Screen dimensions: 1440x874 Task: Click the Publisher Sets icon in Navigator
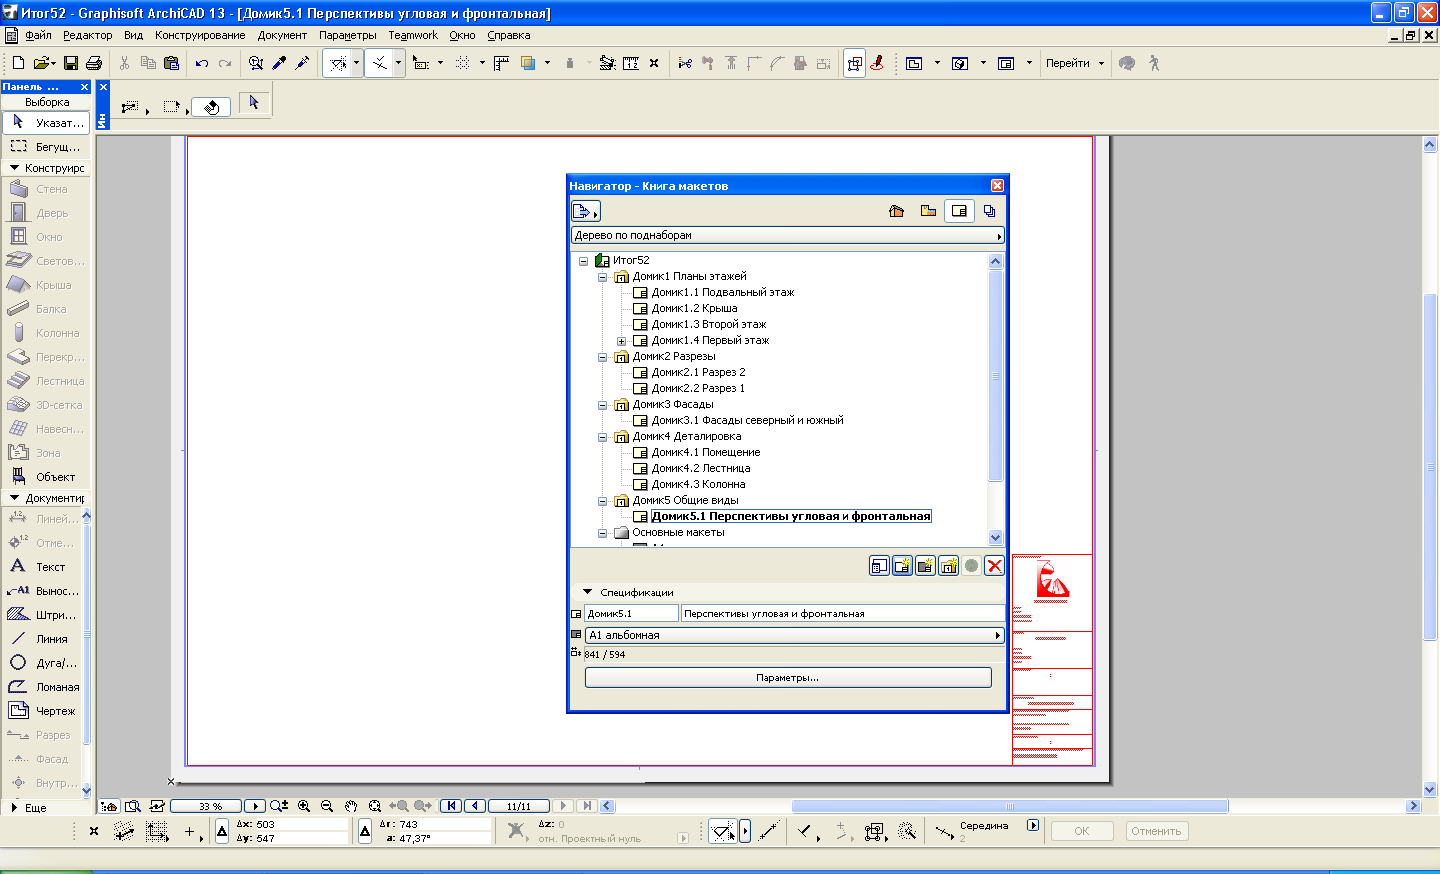pos(990,211)
